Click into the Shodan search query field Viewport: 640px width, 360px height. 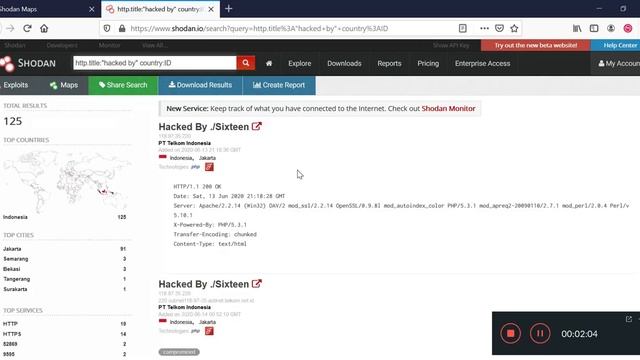click(155, 63)
